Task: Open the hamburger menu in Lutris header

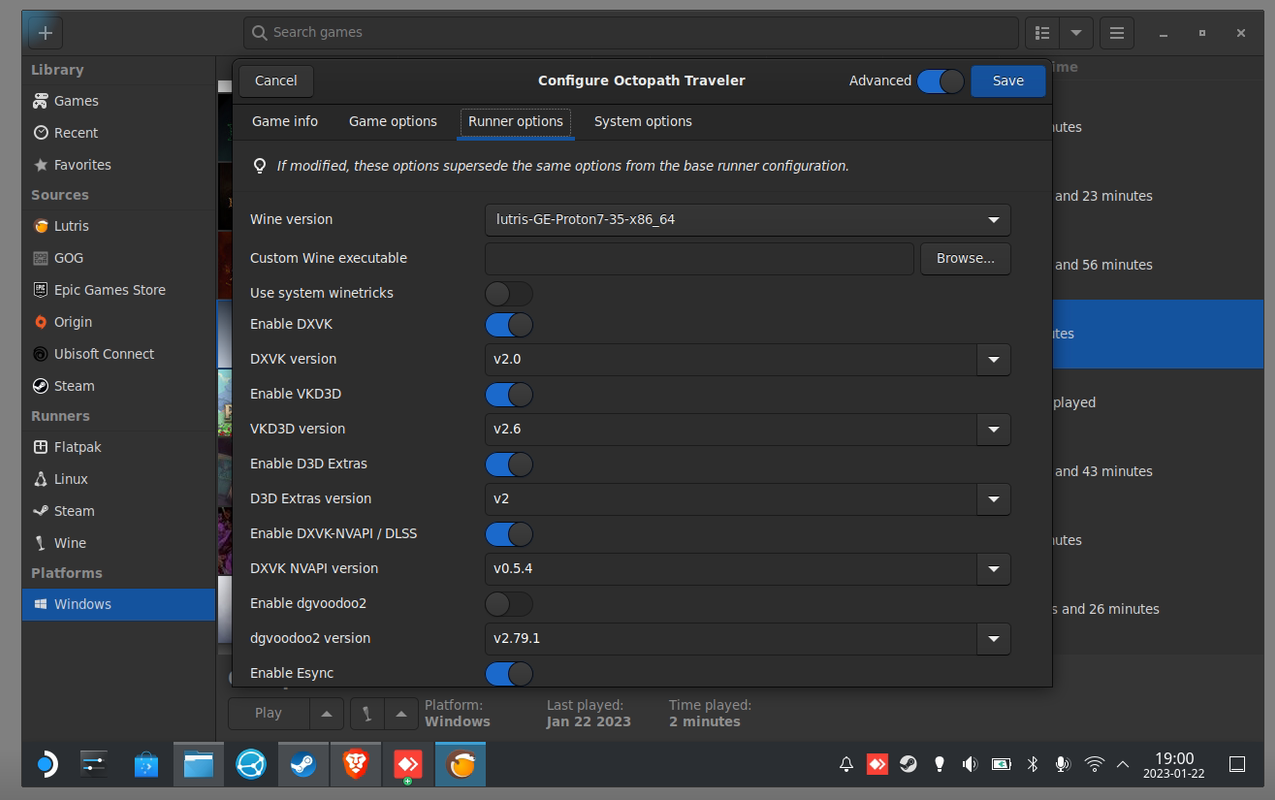Action: pos(1117,33)
